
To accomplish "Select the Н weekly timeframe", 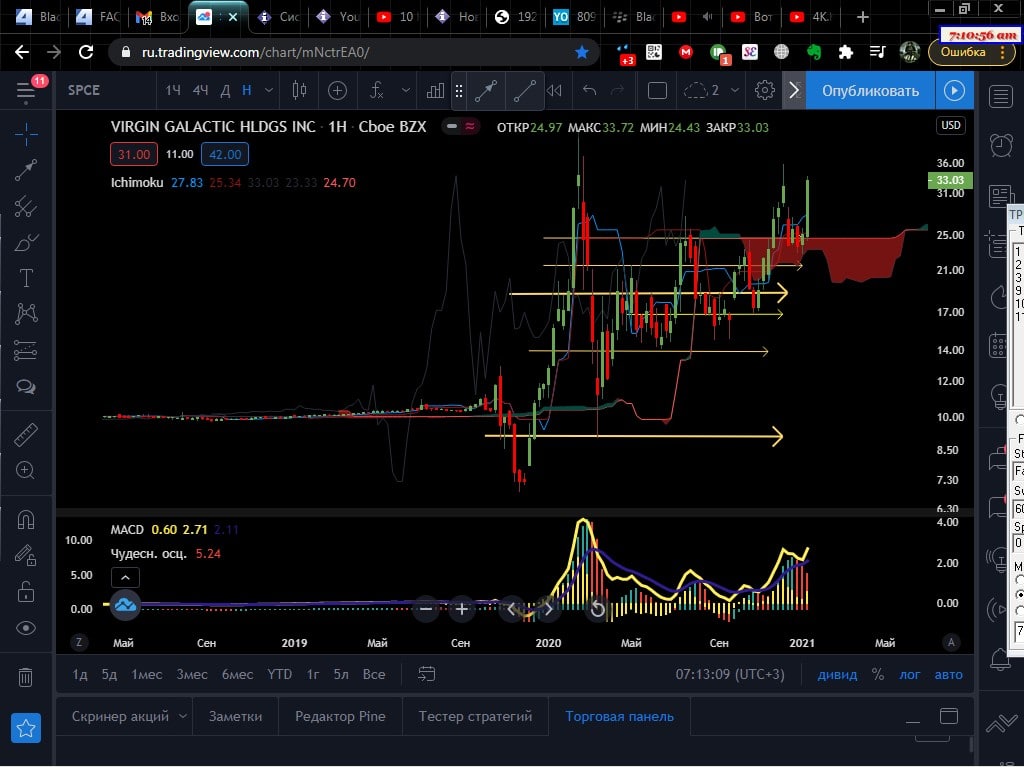I will (x=247, y=91).
